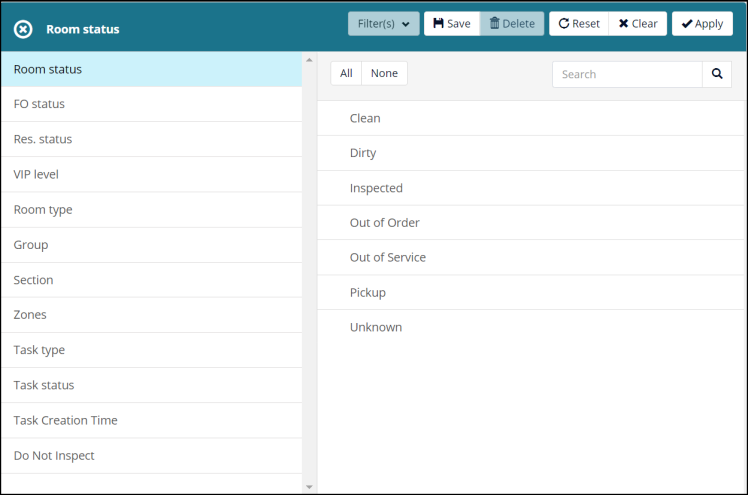Select All room status options
This screenshot has width=748, height=495.
346,73
